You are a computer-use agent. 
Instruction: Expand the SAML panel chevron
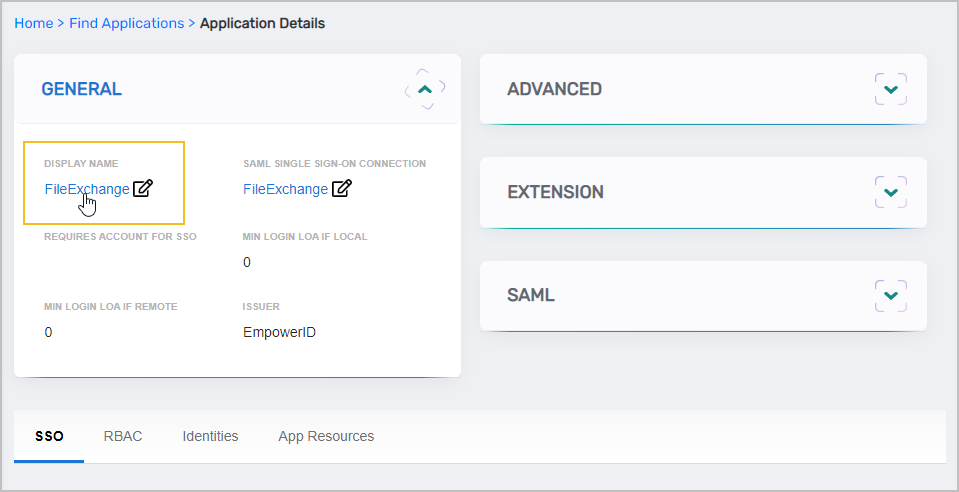pyautogui.click(x=891, y=296)
